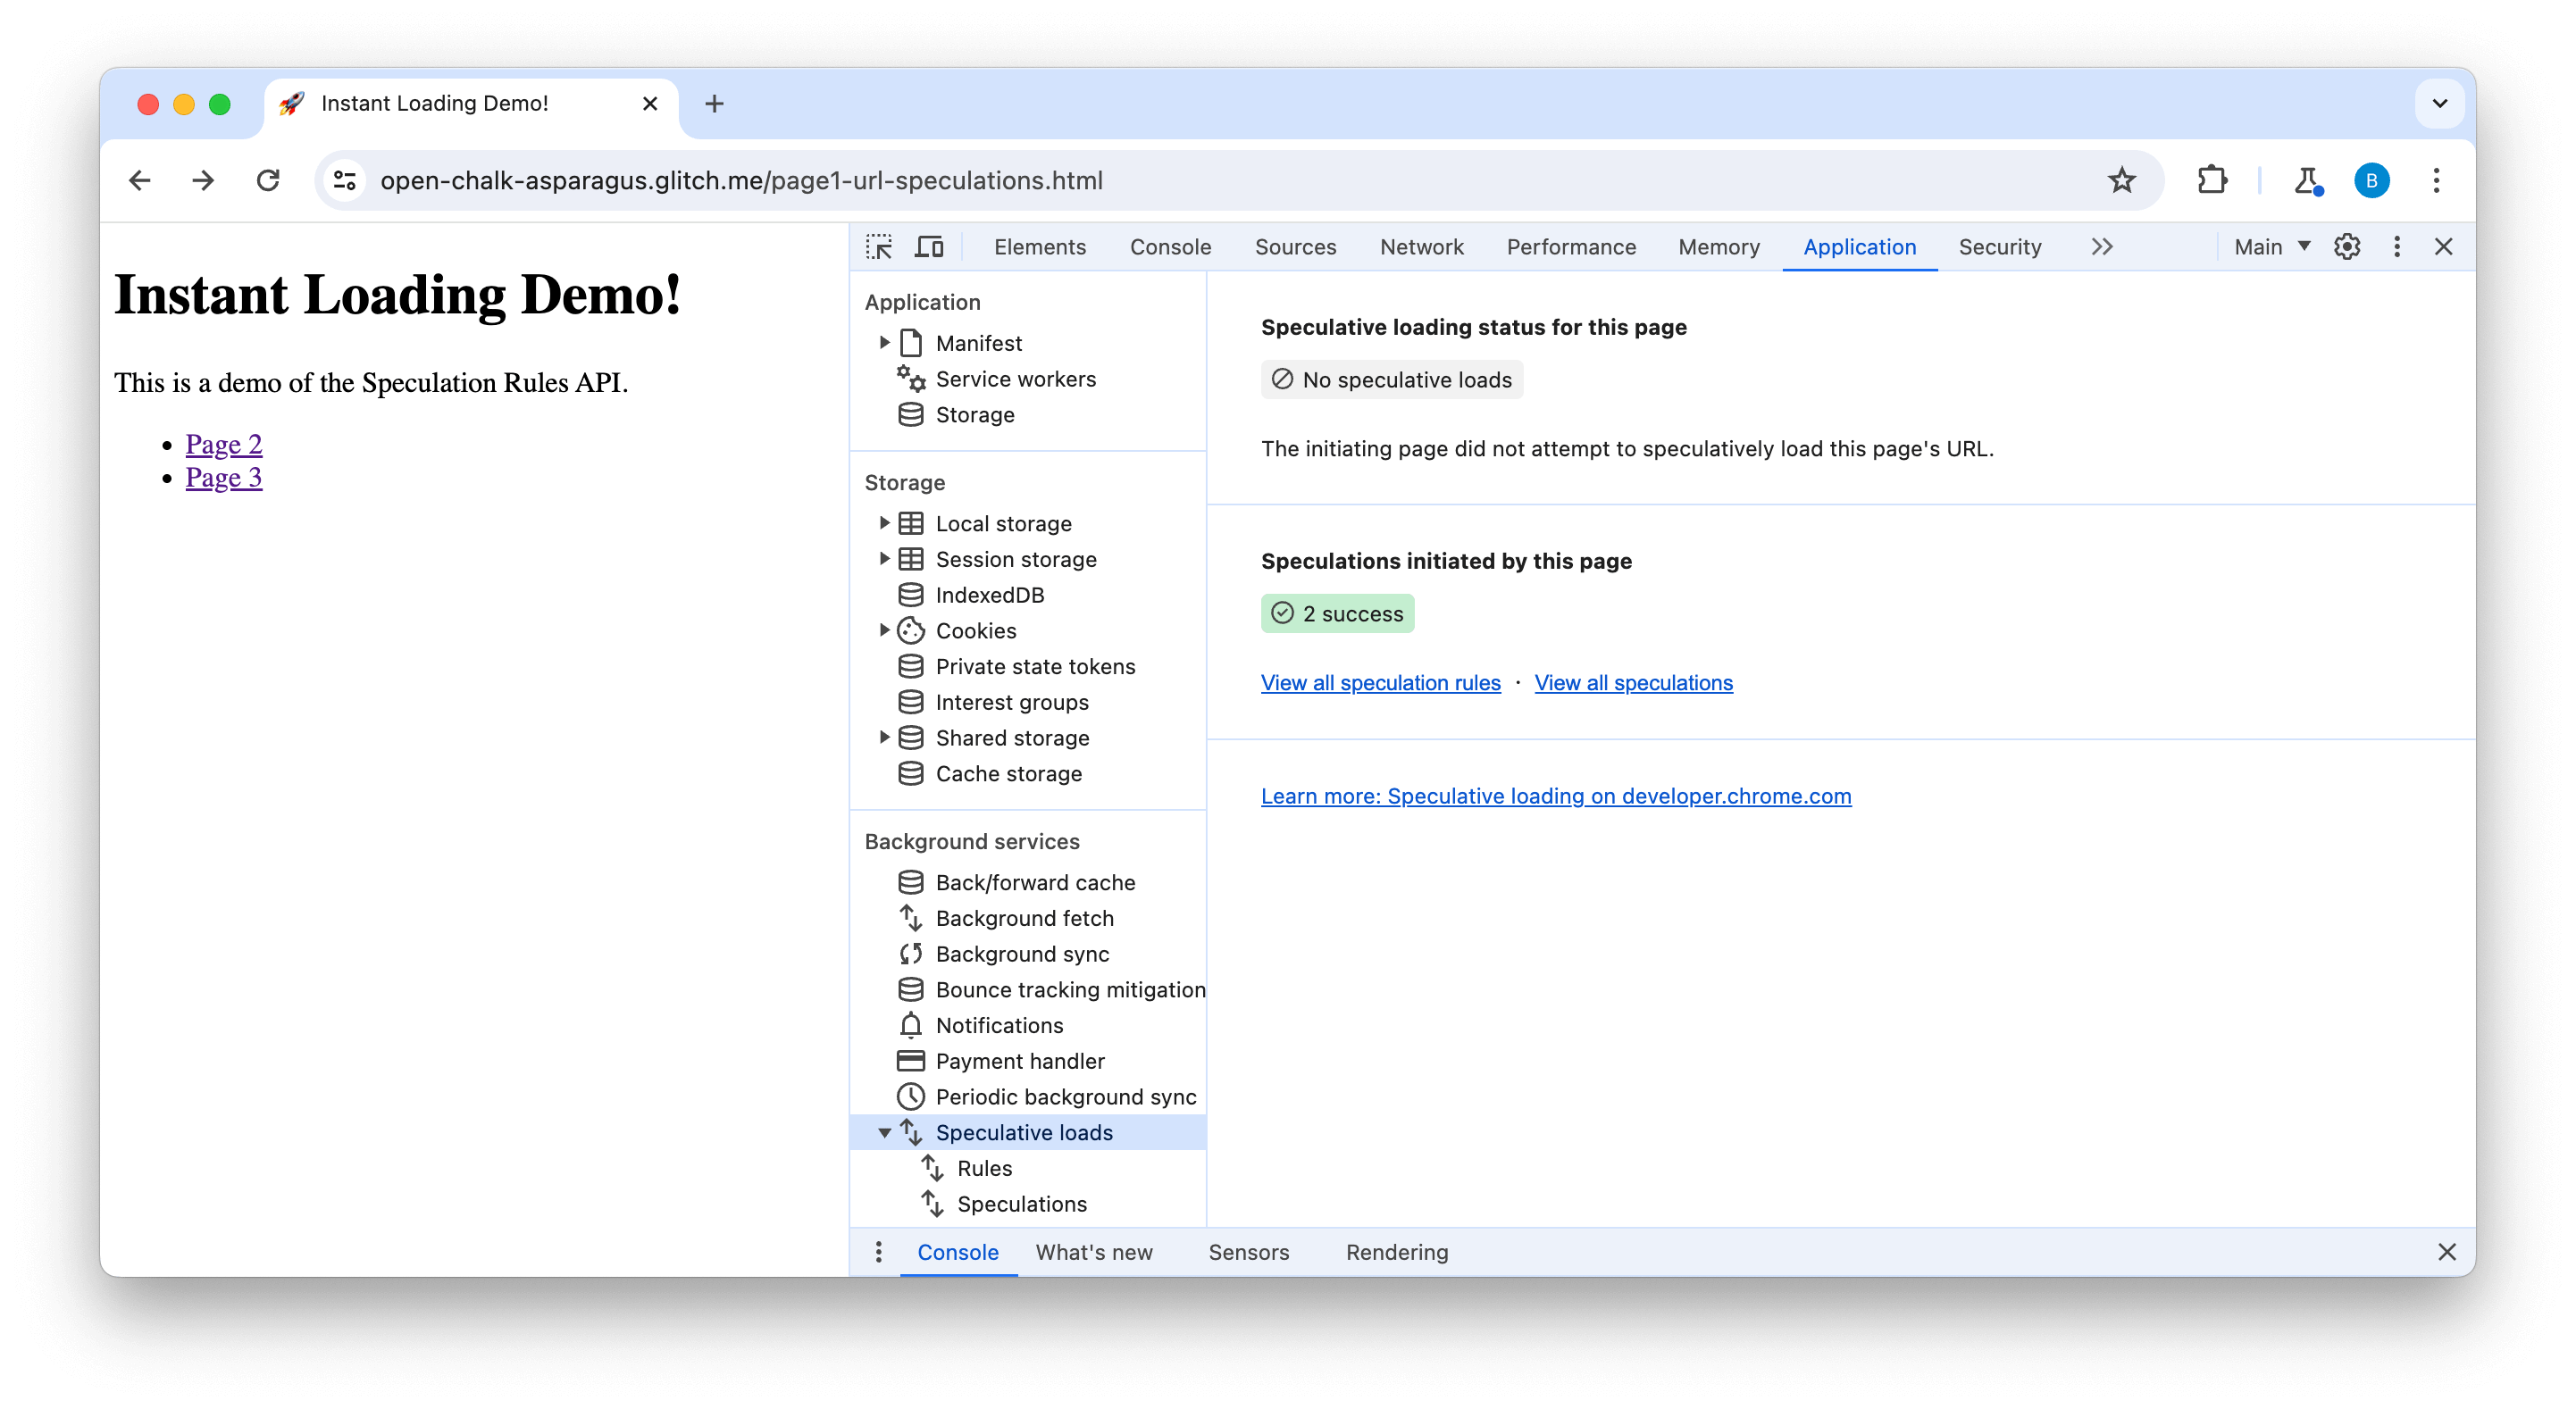Screen dimensions: 2576x1409
Task: Click the Network panel tab
Action: pos(1418,246)
